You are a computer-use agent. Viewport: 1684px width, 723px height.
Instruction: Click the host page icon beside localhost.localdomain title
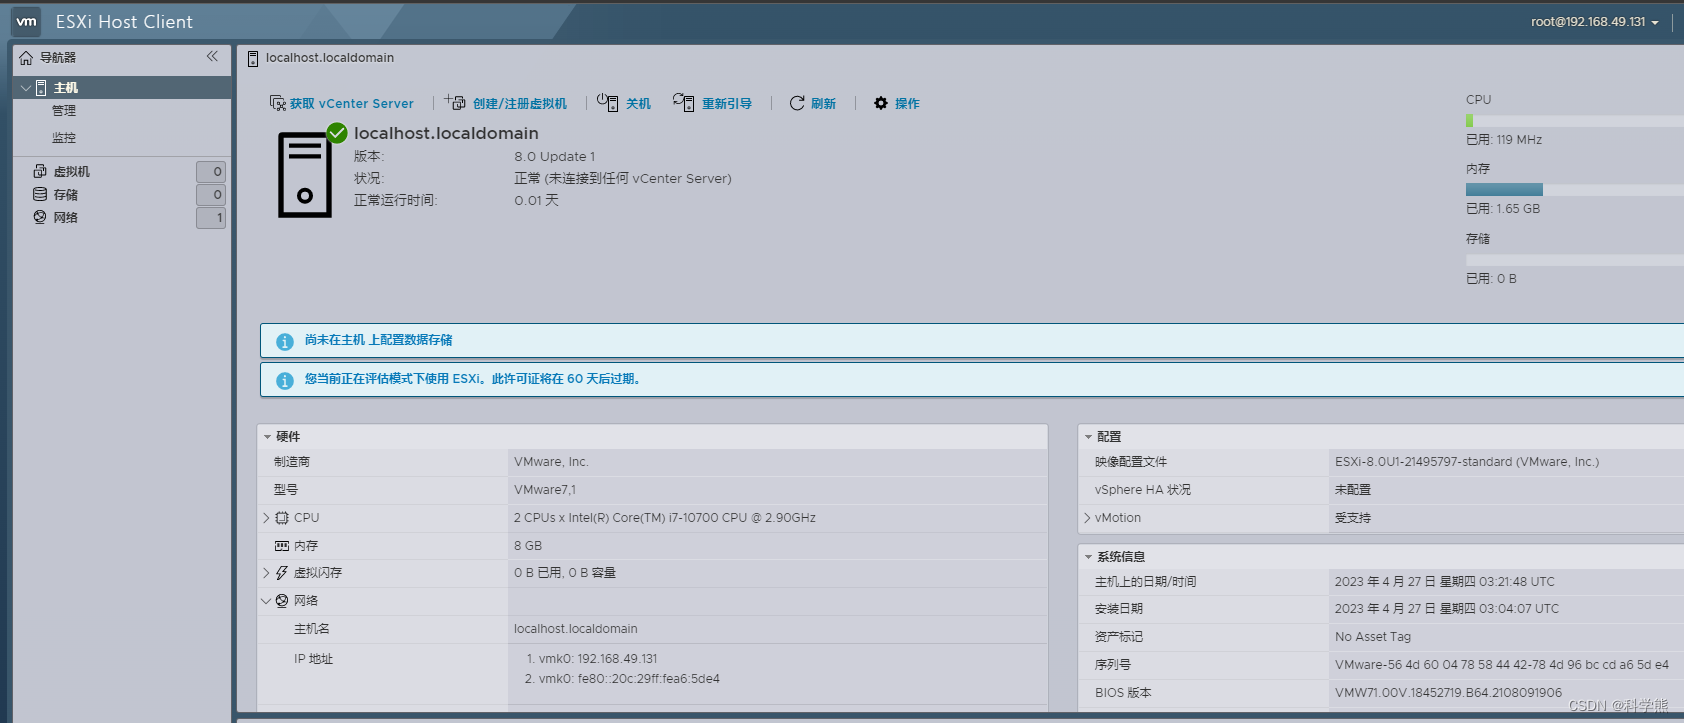[x=253, y=59]
